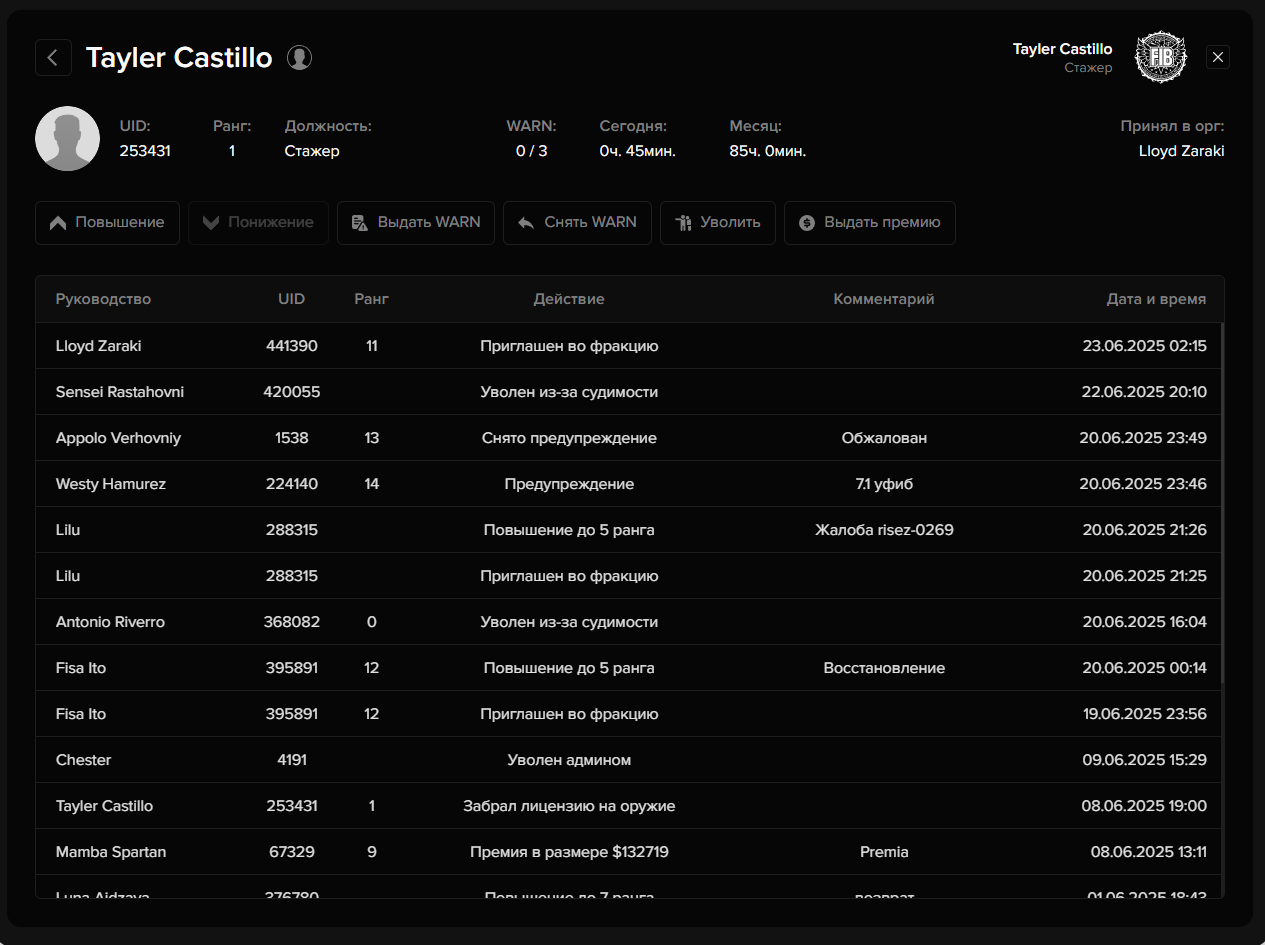Viewport: 1265px width, 945px height.
Task: Sort table by Руководство column header
Action: click(103, 299)
